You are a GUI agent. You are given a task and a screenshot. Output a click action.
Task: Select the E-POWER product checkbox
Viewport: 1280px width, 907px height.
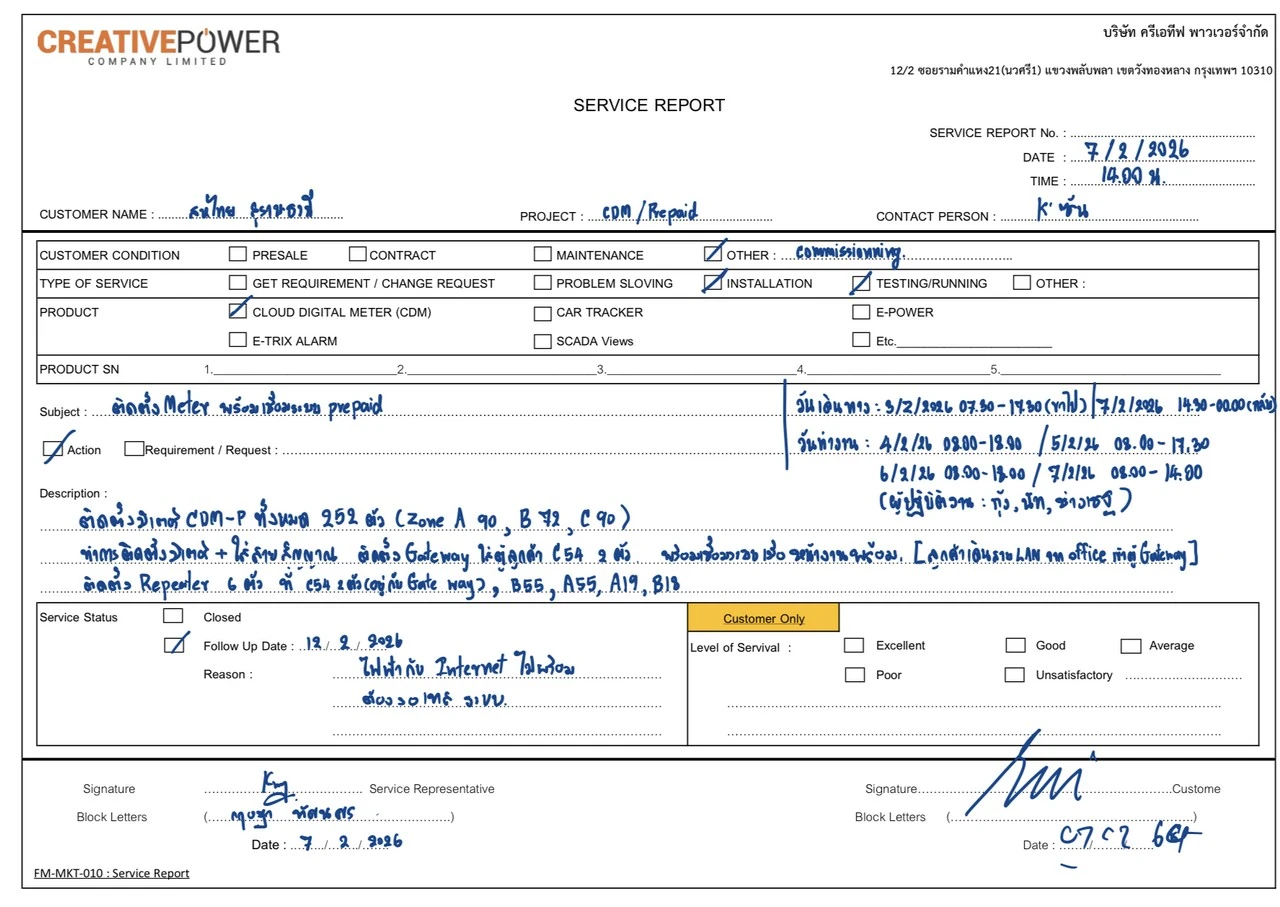(x=861, y=312)
